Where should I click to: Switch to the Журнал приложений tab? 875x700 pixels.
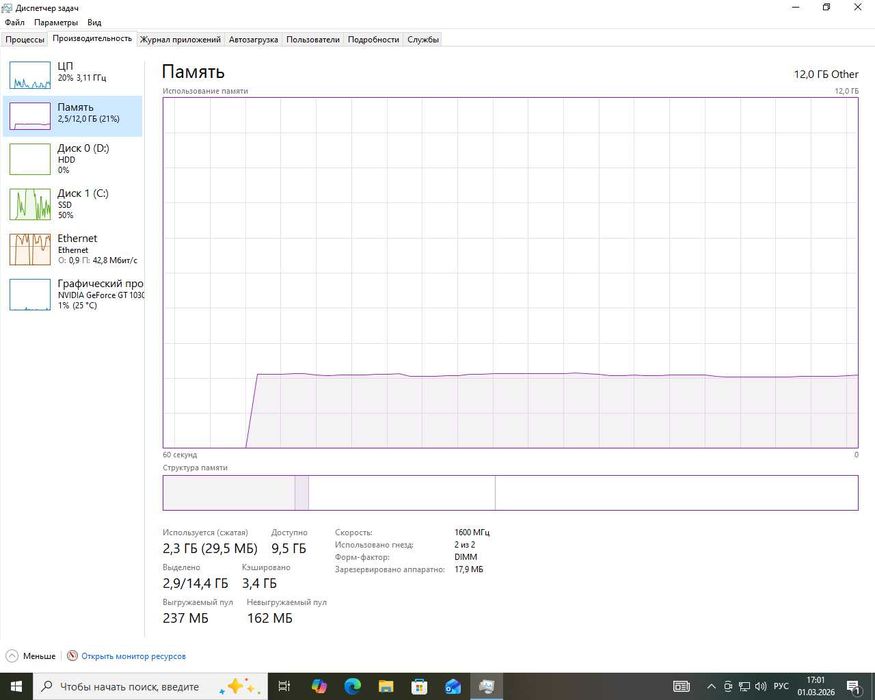pyautogui.click(x=180, y=40)
